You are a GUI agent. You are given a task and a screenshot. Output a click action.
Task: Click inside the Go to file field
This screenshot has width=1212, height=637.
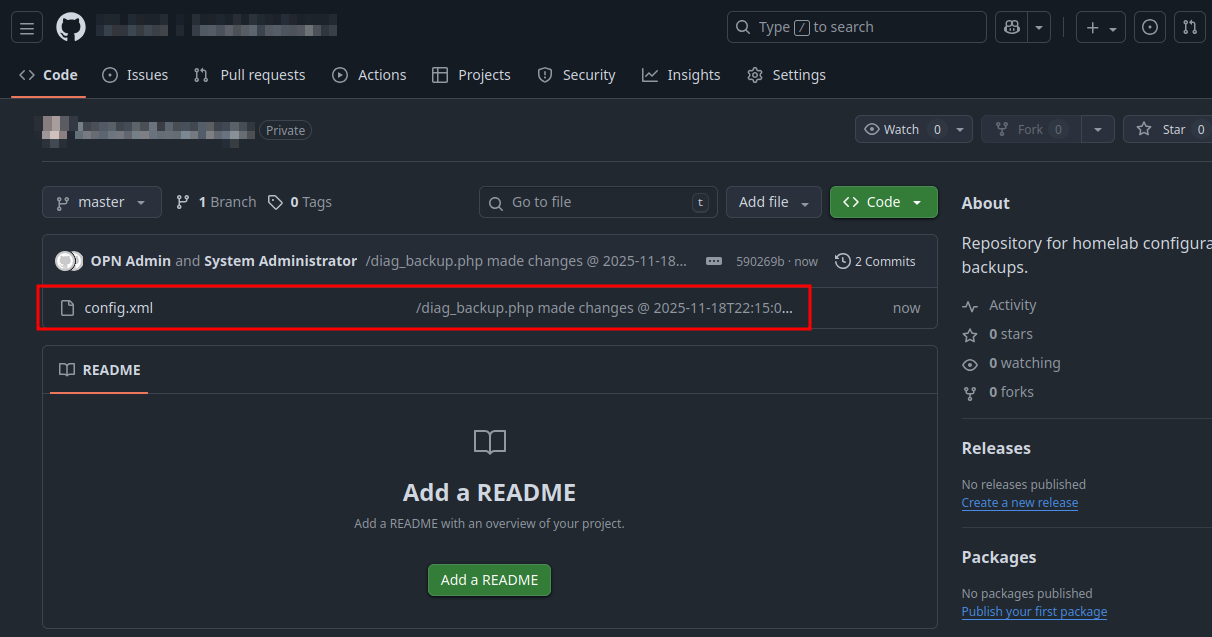[x=597, y=201]
